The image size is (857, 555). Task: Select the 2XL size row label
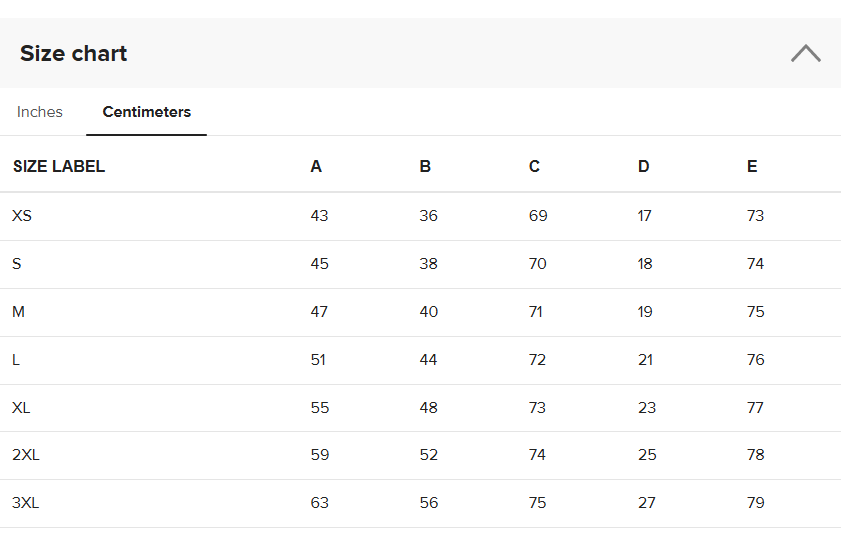[26, 455]
